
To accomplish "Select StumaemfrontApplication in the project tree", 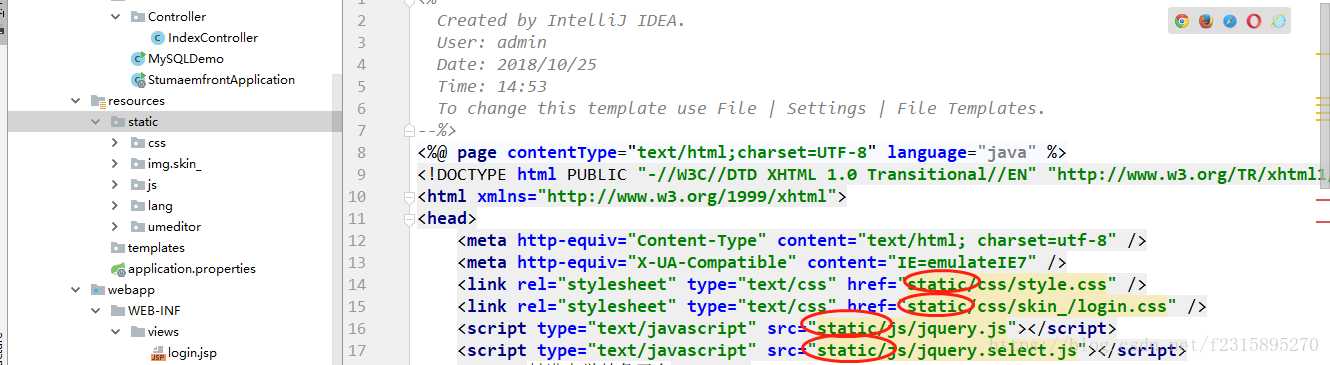I will (x=222, y=80).
